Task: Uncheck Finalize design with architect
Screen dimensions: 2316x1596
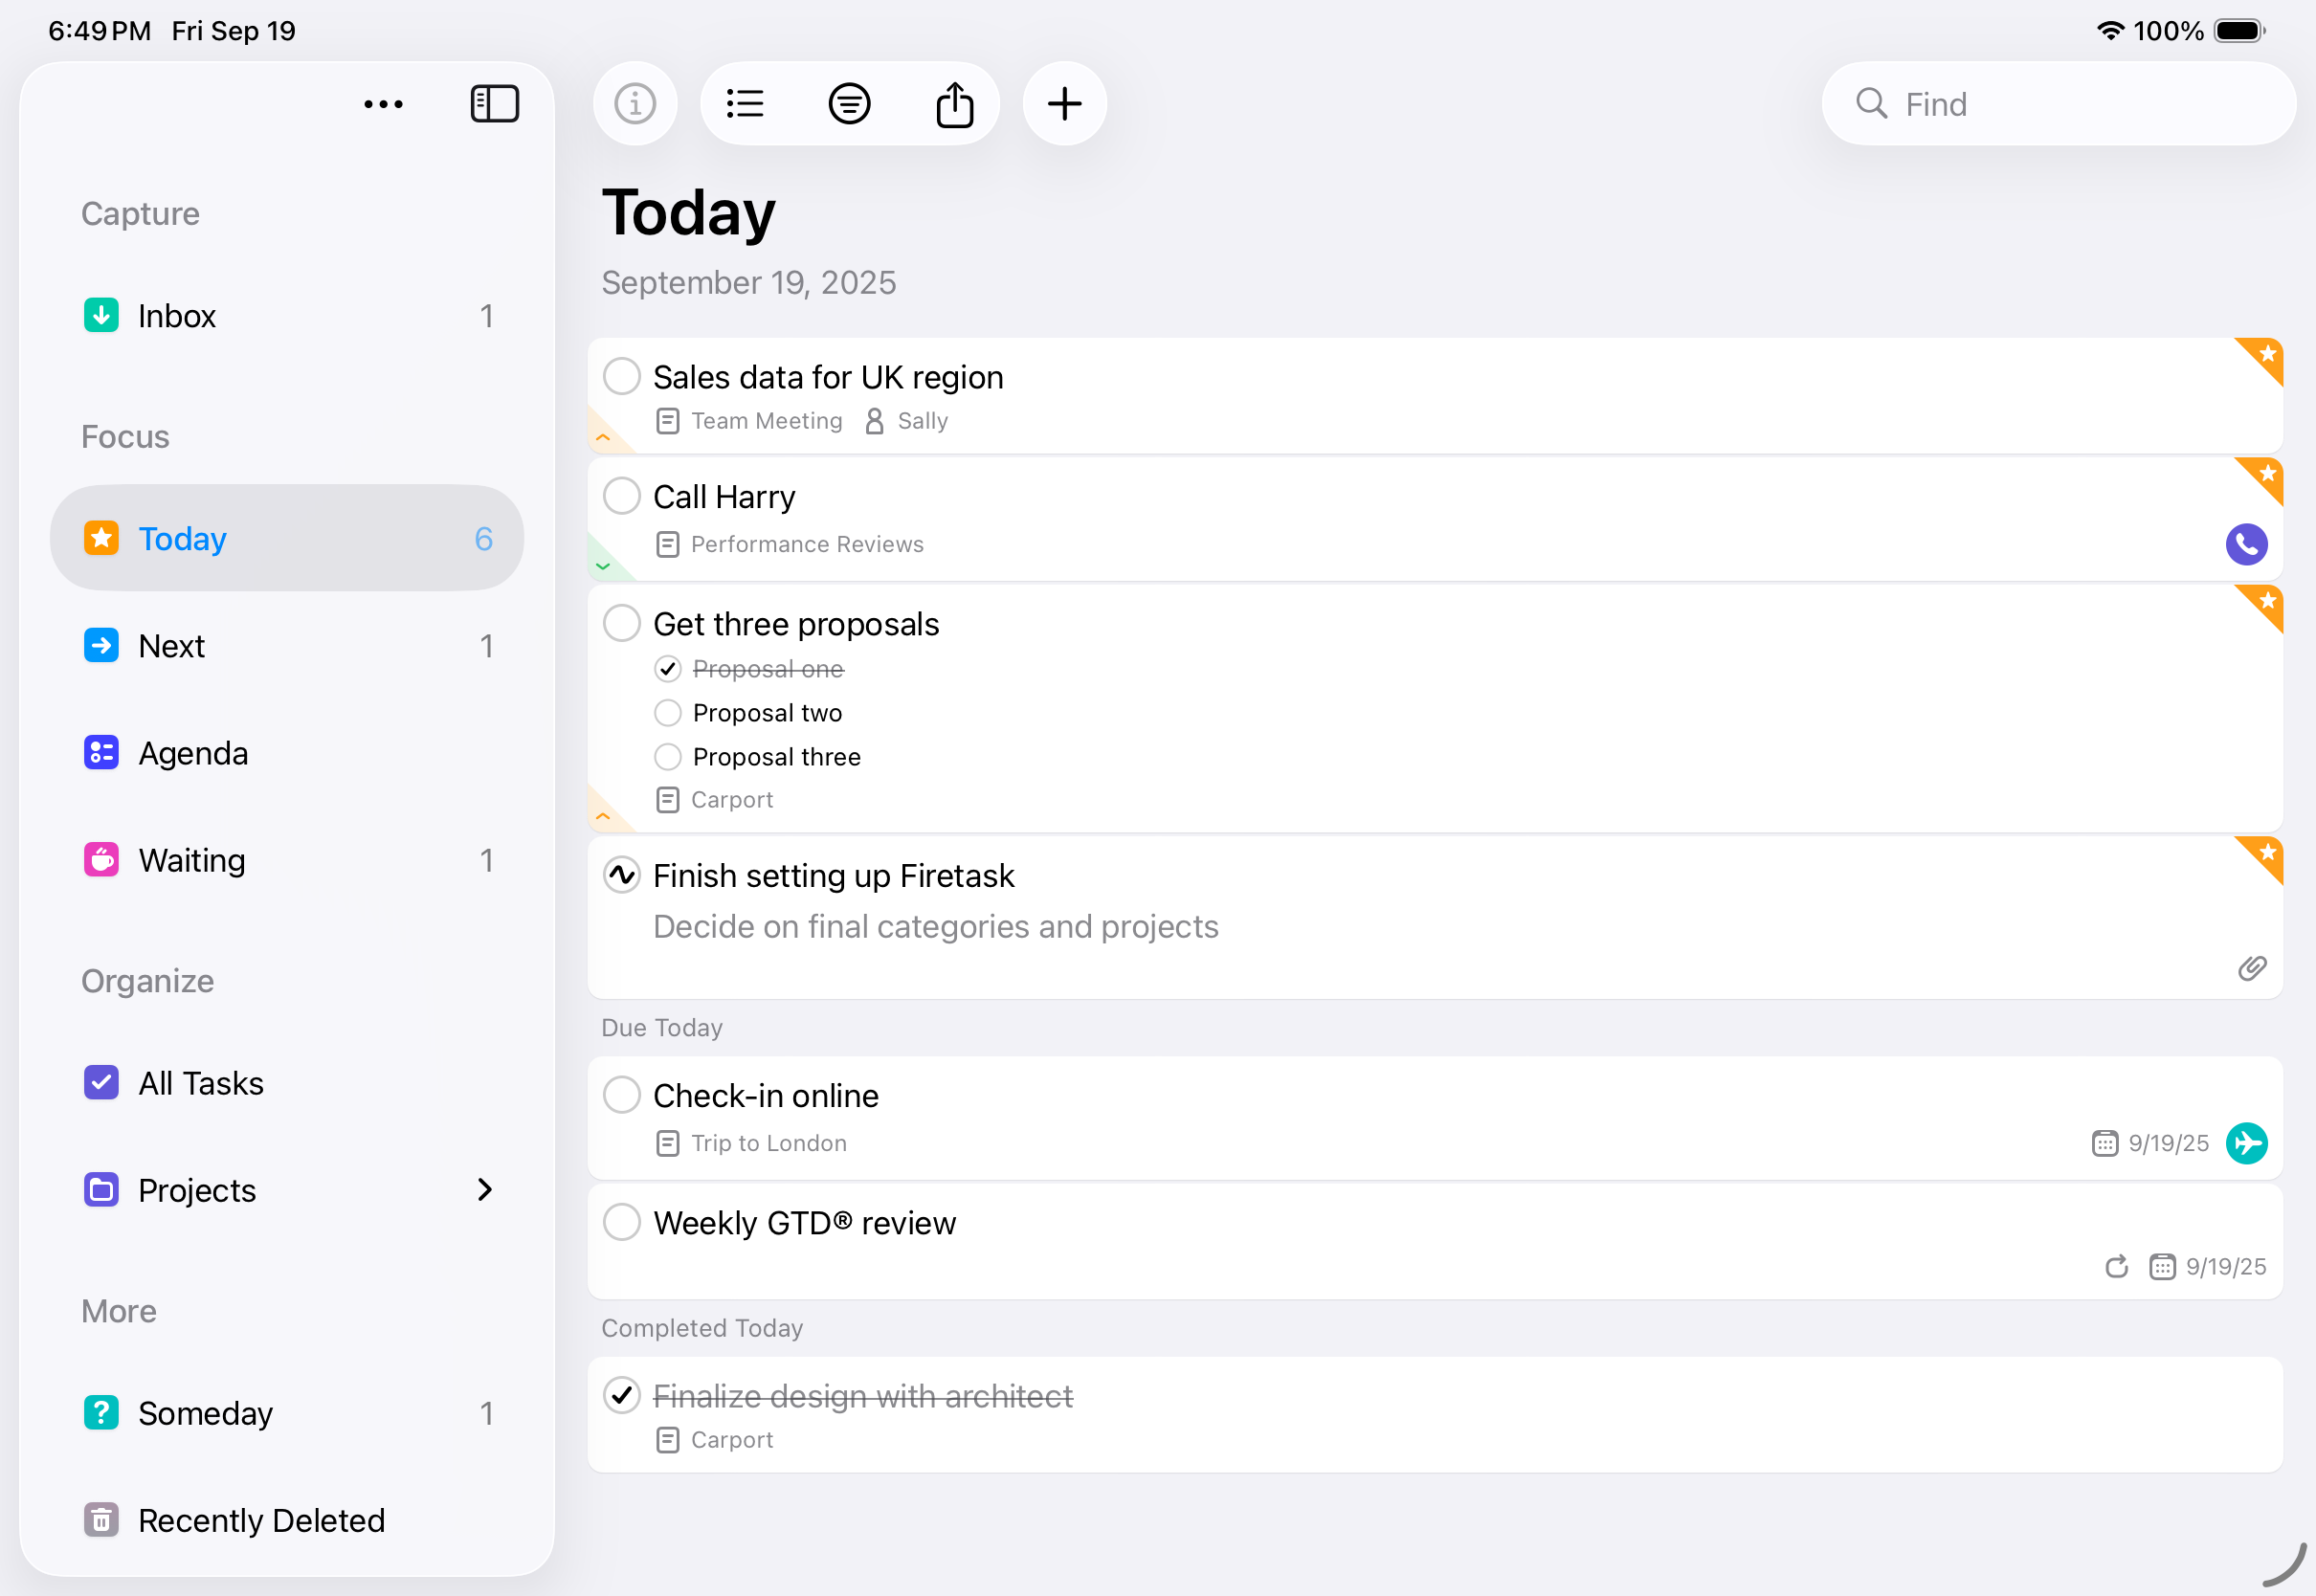Action: click(x=622, y=1395)
